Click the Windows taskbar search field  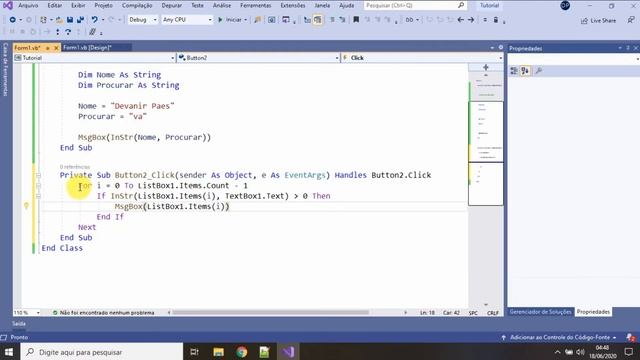coord(101,352)
